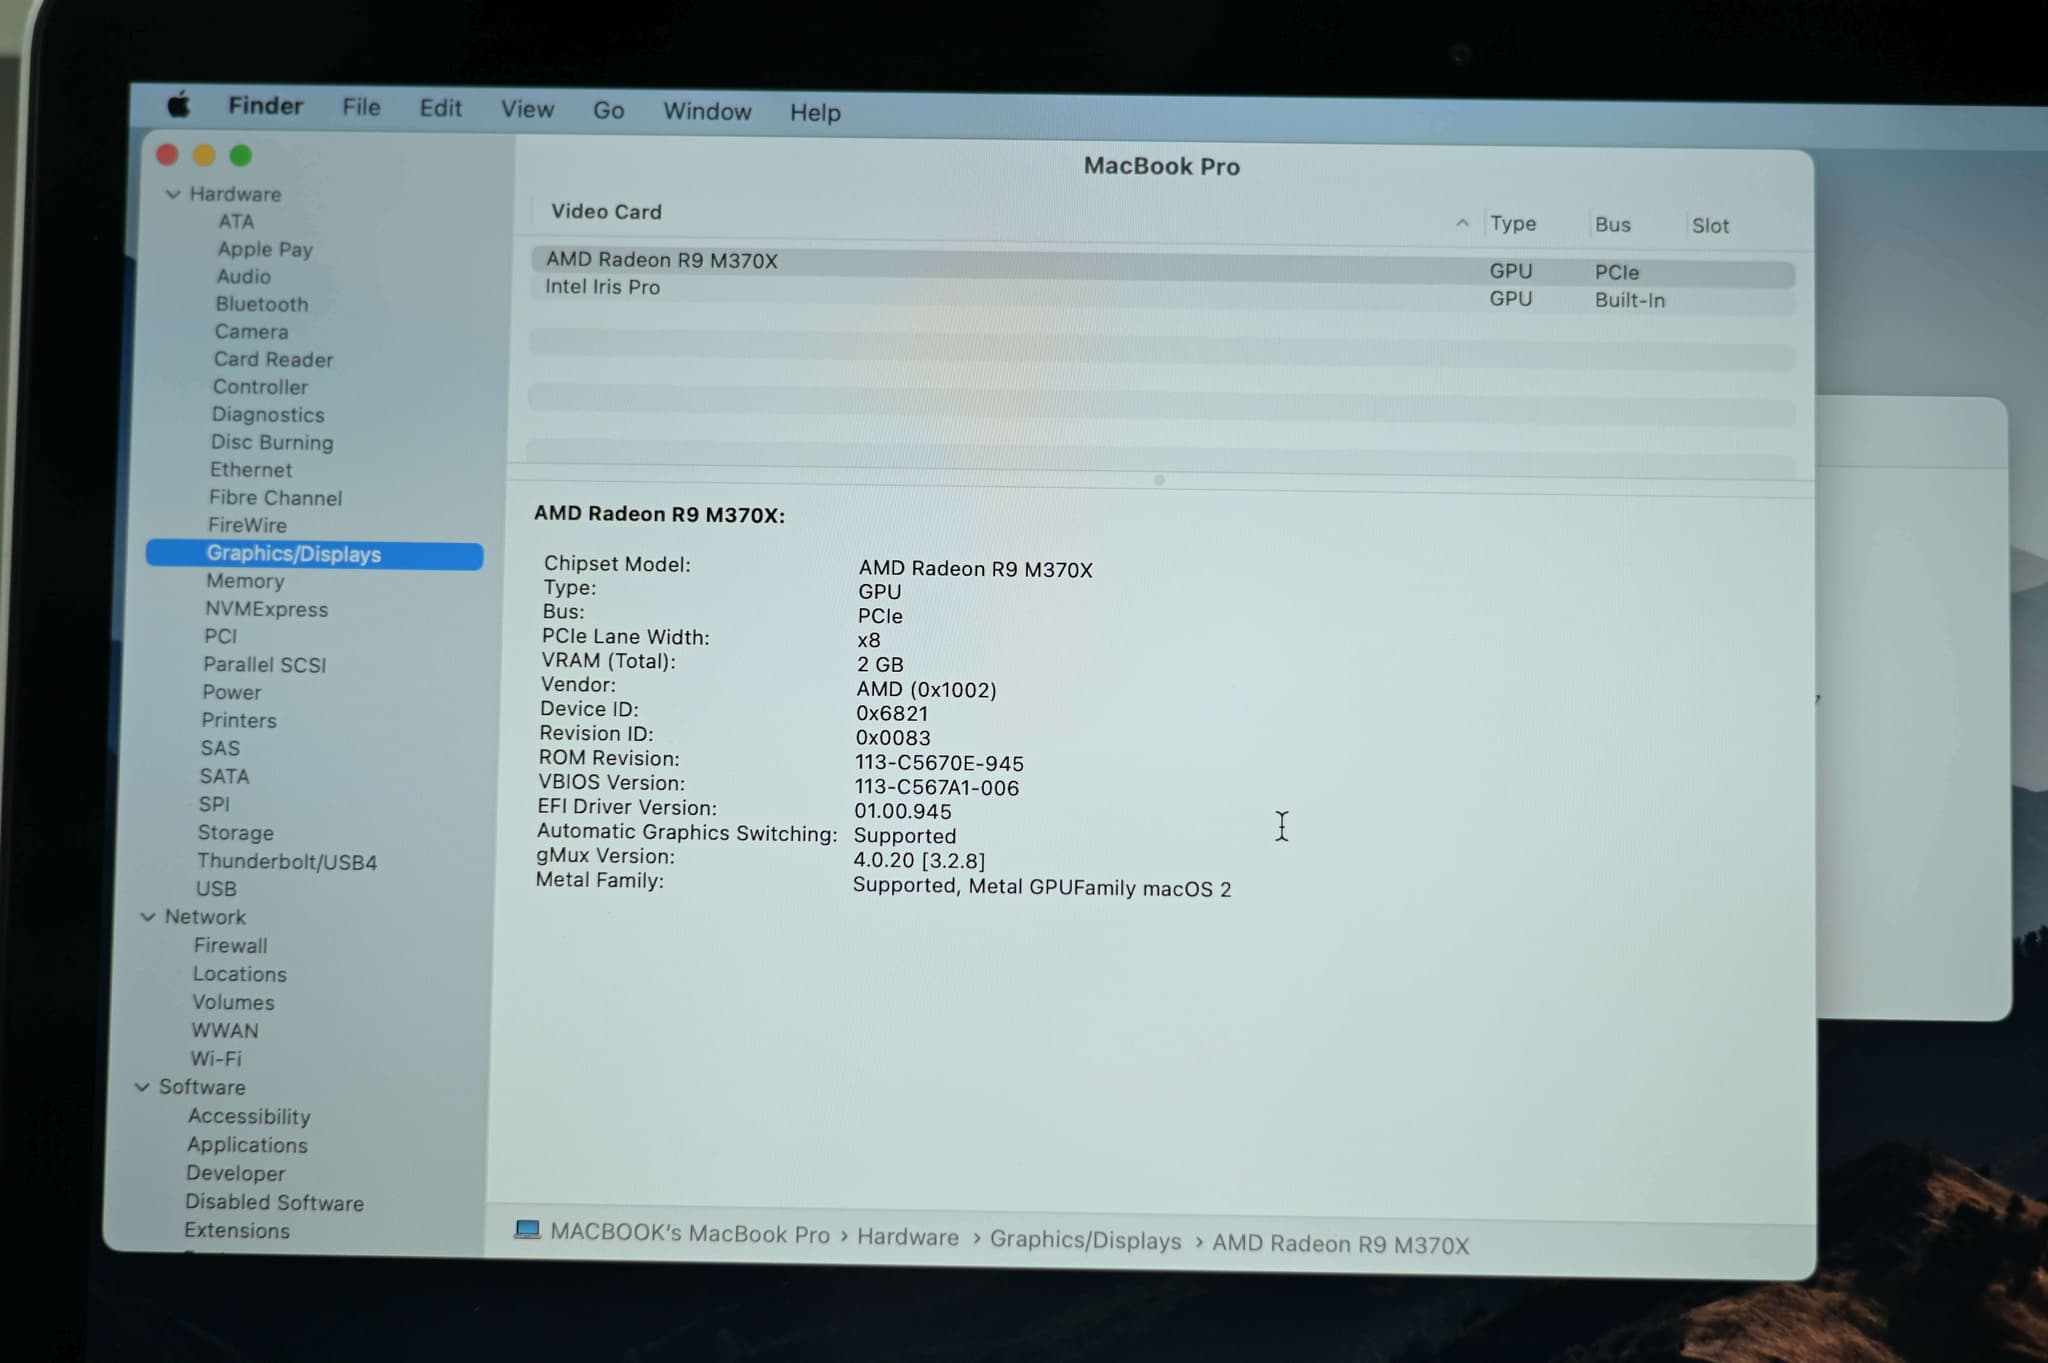Viewport: 2048px width, 1363px height.
Task: Open the Apple menu
Action: pyautogui.click(x=178, y=103)
